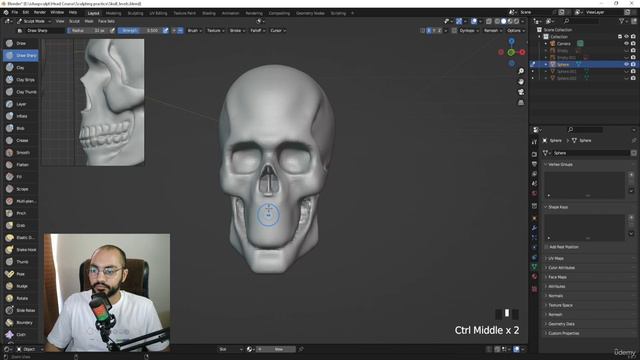Toggle visibility eye of selected Sphere
This screenshot has height=360, width=640.
(626, 64)
